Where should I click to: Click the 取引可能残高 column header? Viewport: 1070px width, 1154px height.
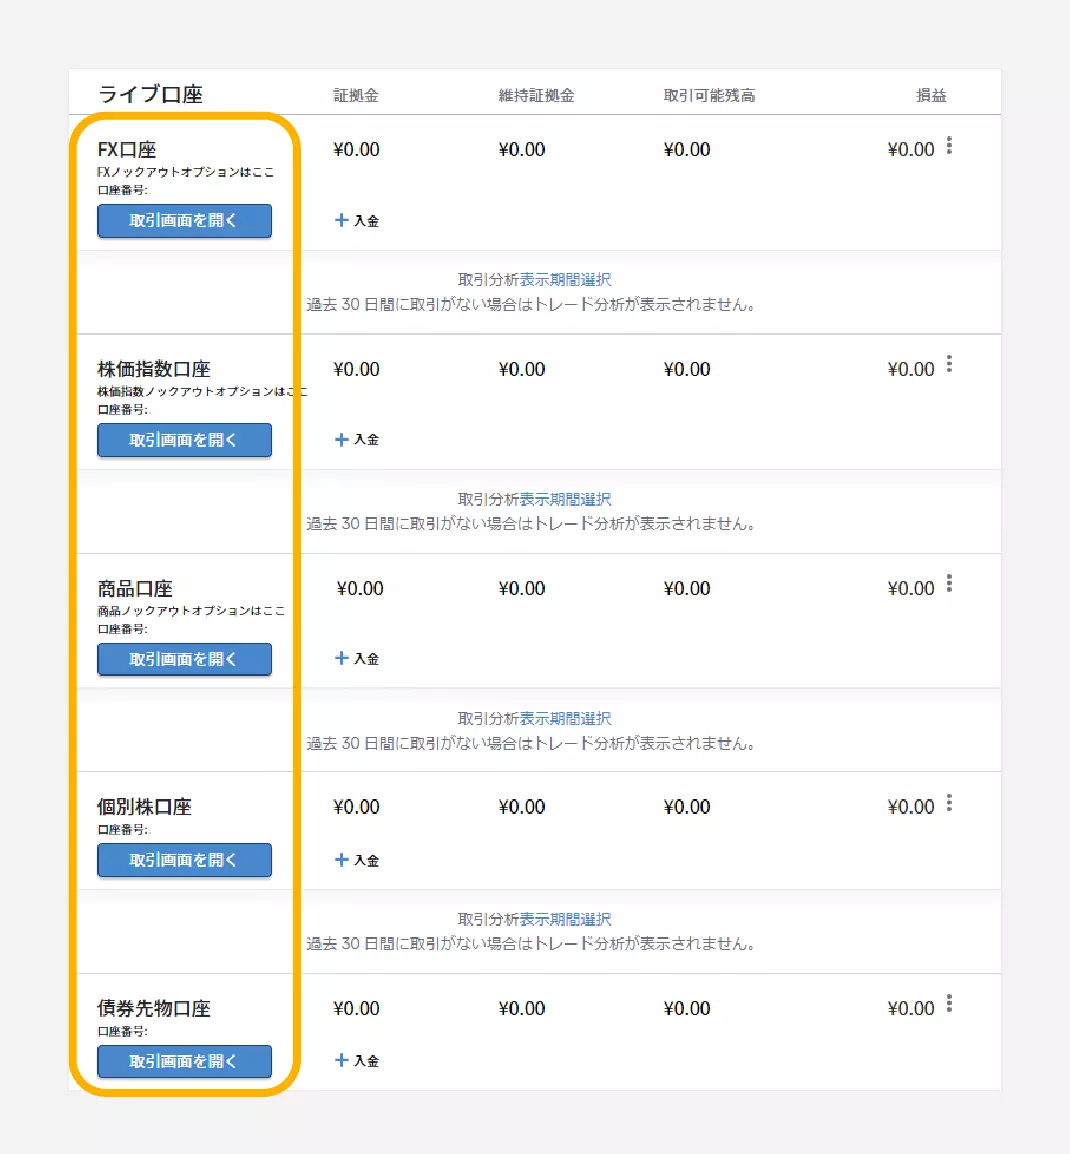pos(709,96)
